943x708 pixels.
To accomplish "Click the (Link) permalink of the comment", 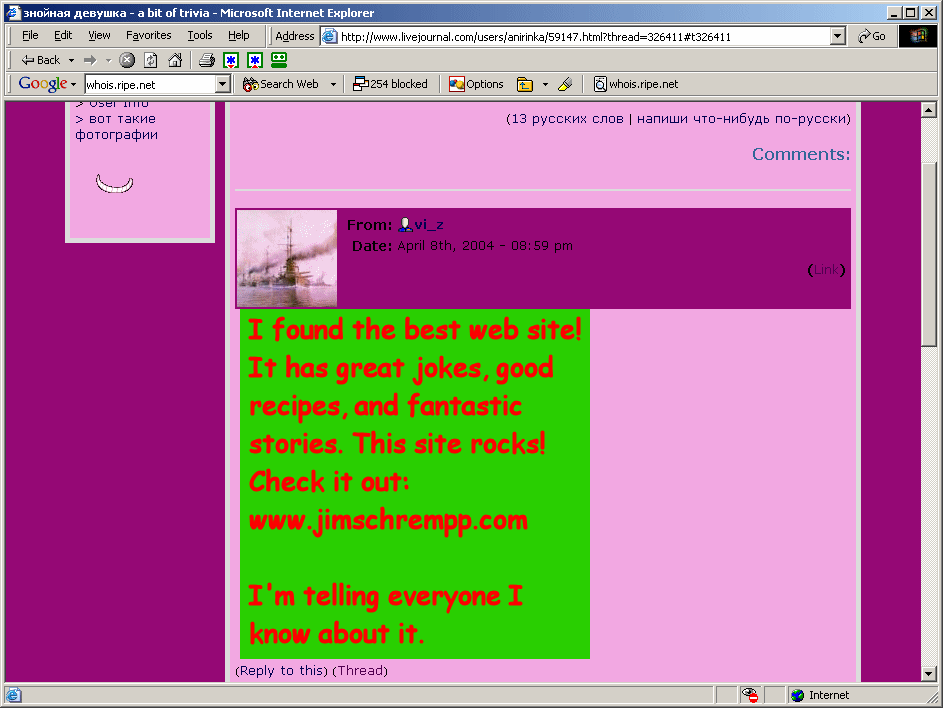I will [826, 270].
